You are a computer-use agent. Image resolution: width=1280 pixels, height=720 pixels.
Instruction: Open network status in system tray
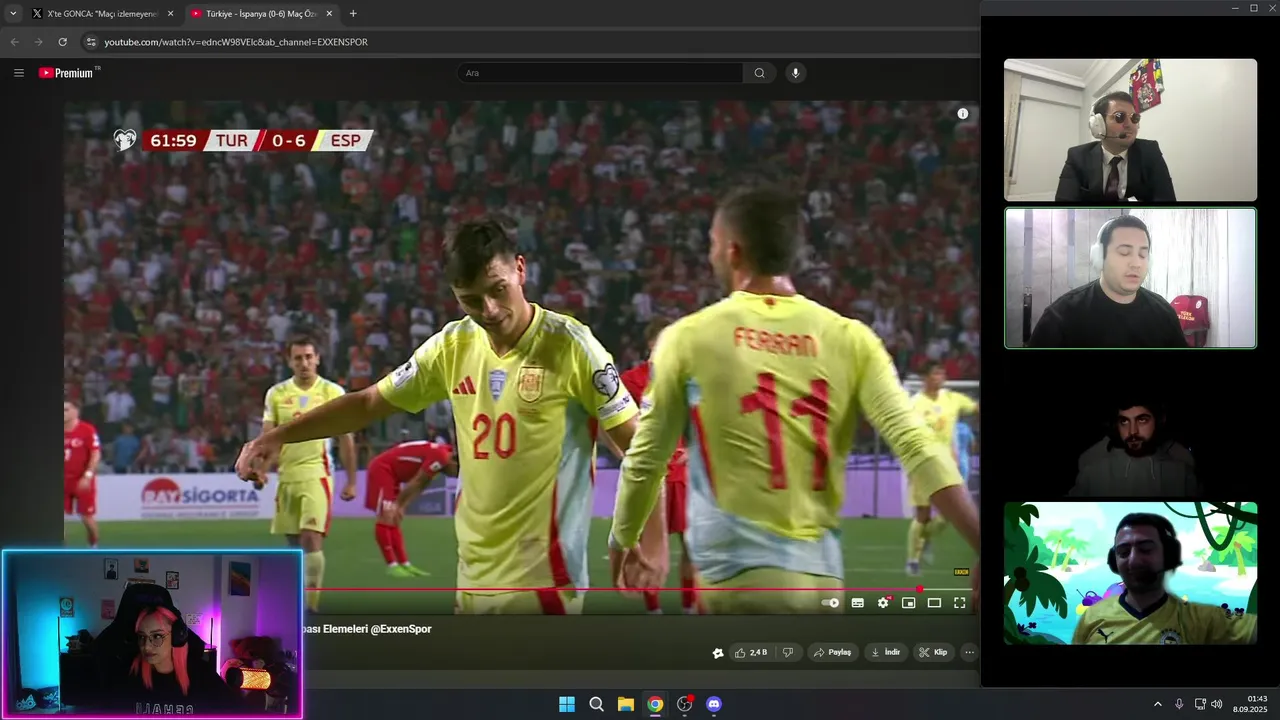pyautogui.click(x=1200, y=704)
